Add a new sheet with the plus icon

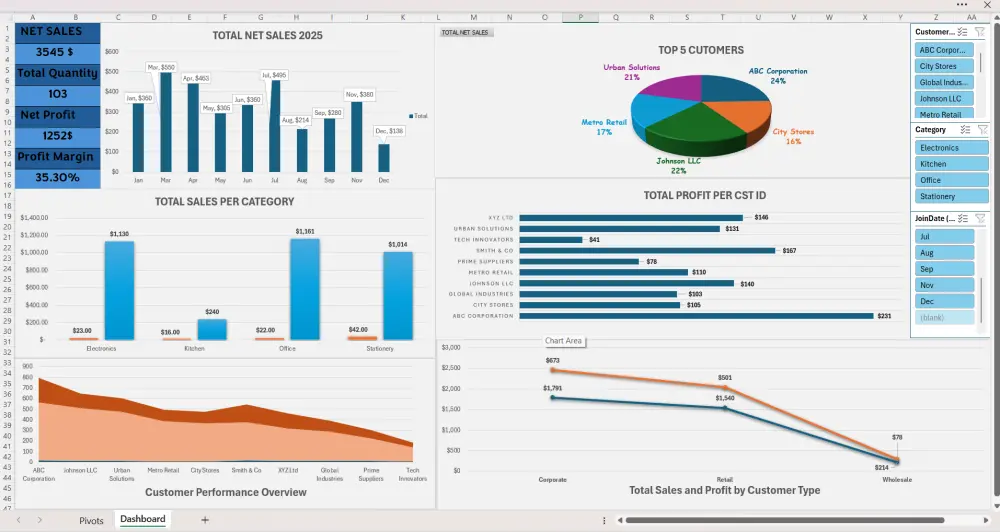[205, 520]
